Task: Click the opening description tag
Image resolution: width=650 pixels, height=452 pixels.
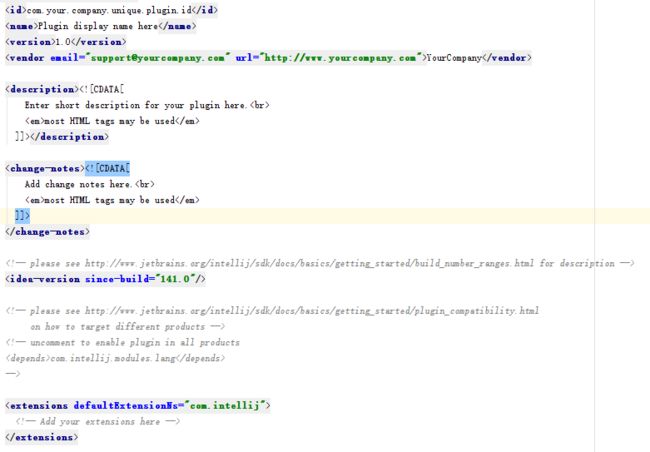Action: pos(42,89)
